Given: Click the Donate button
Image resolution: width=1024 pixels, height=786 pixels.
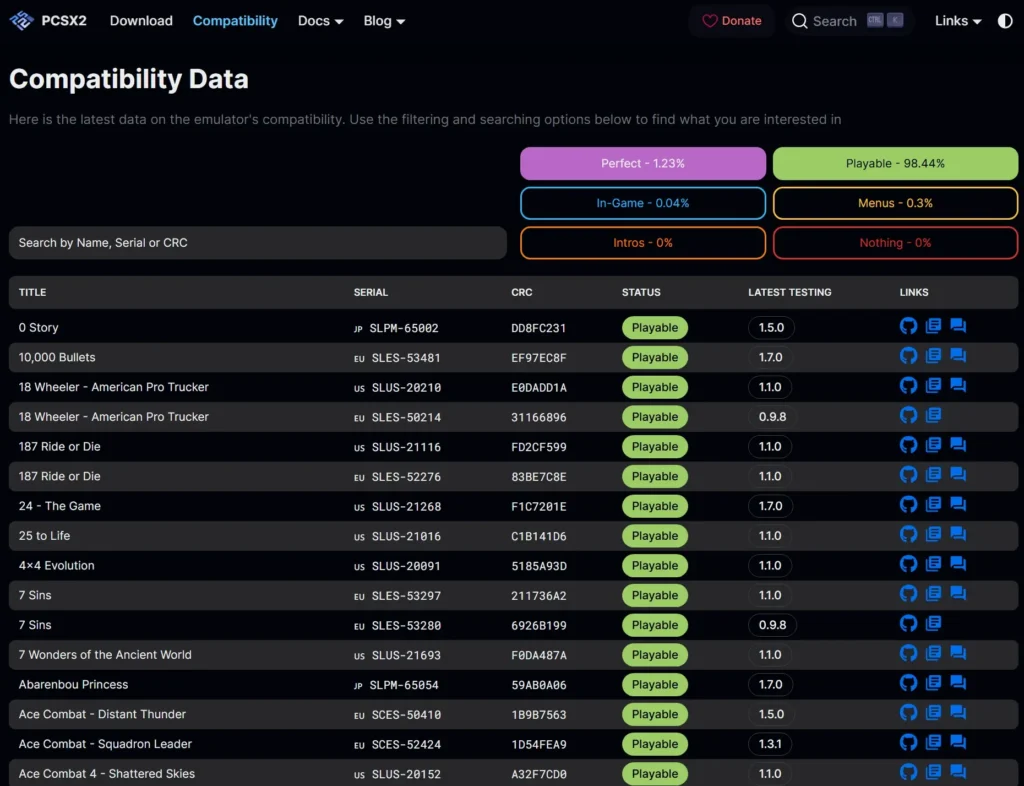Looking at the screenshot, I should click(x=731, y=21).
